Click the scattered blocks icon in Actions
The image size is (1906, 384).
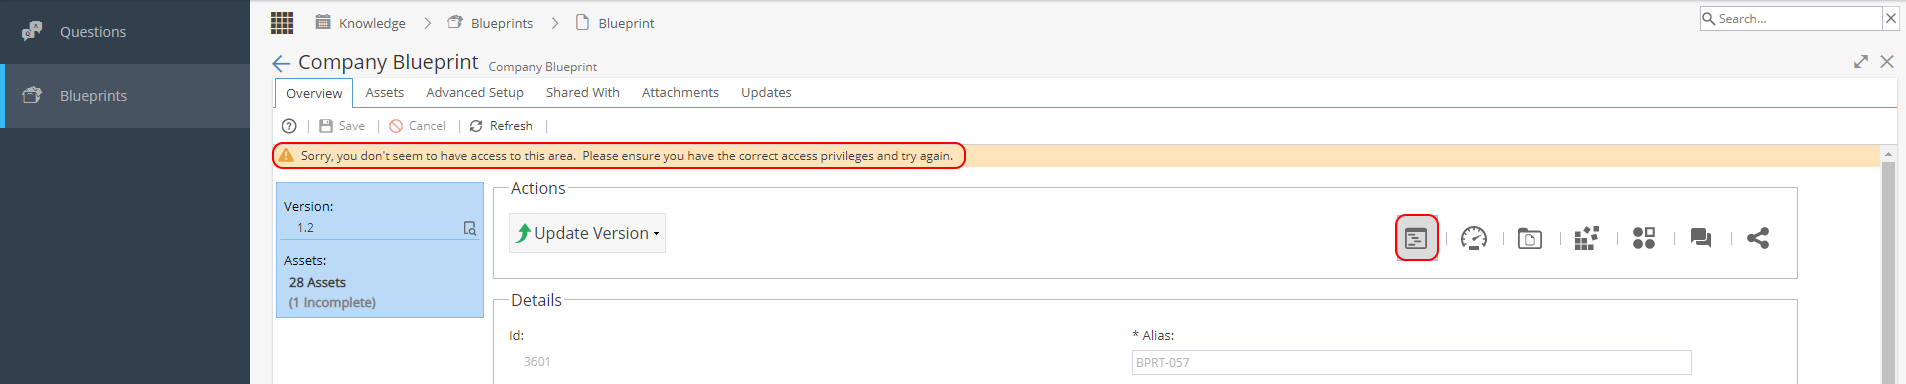[x=1587, y=238]
